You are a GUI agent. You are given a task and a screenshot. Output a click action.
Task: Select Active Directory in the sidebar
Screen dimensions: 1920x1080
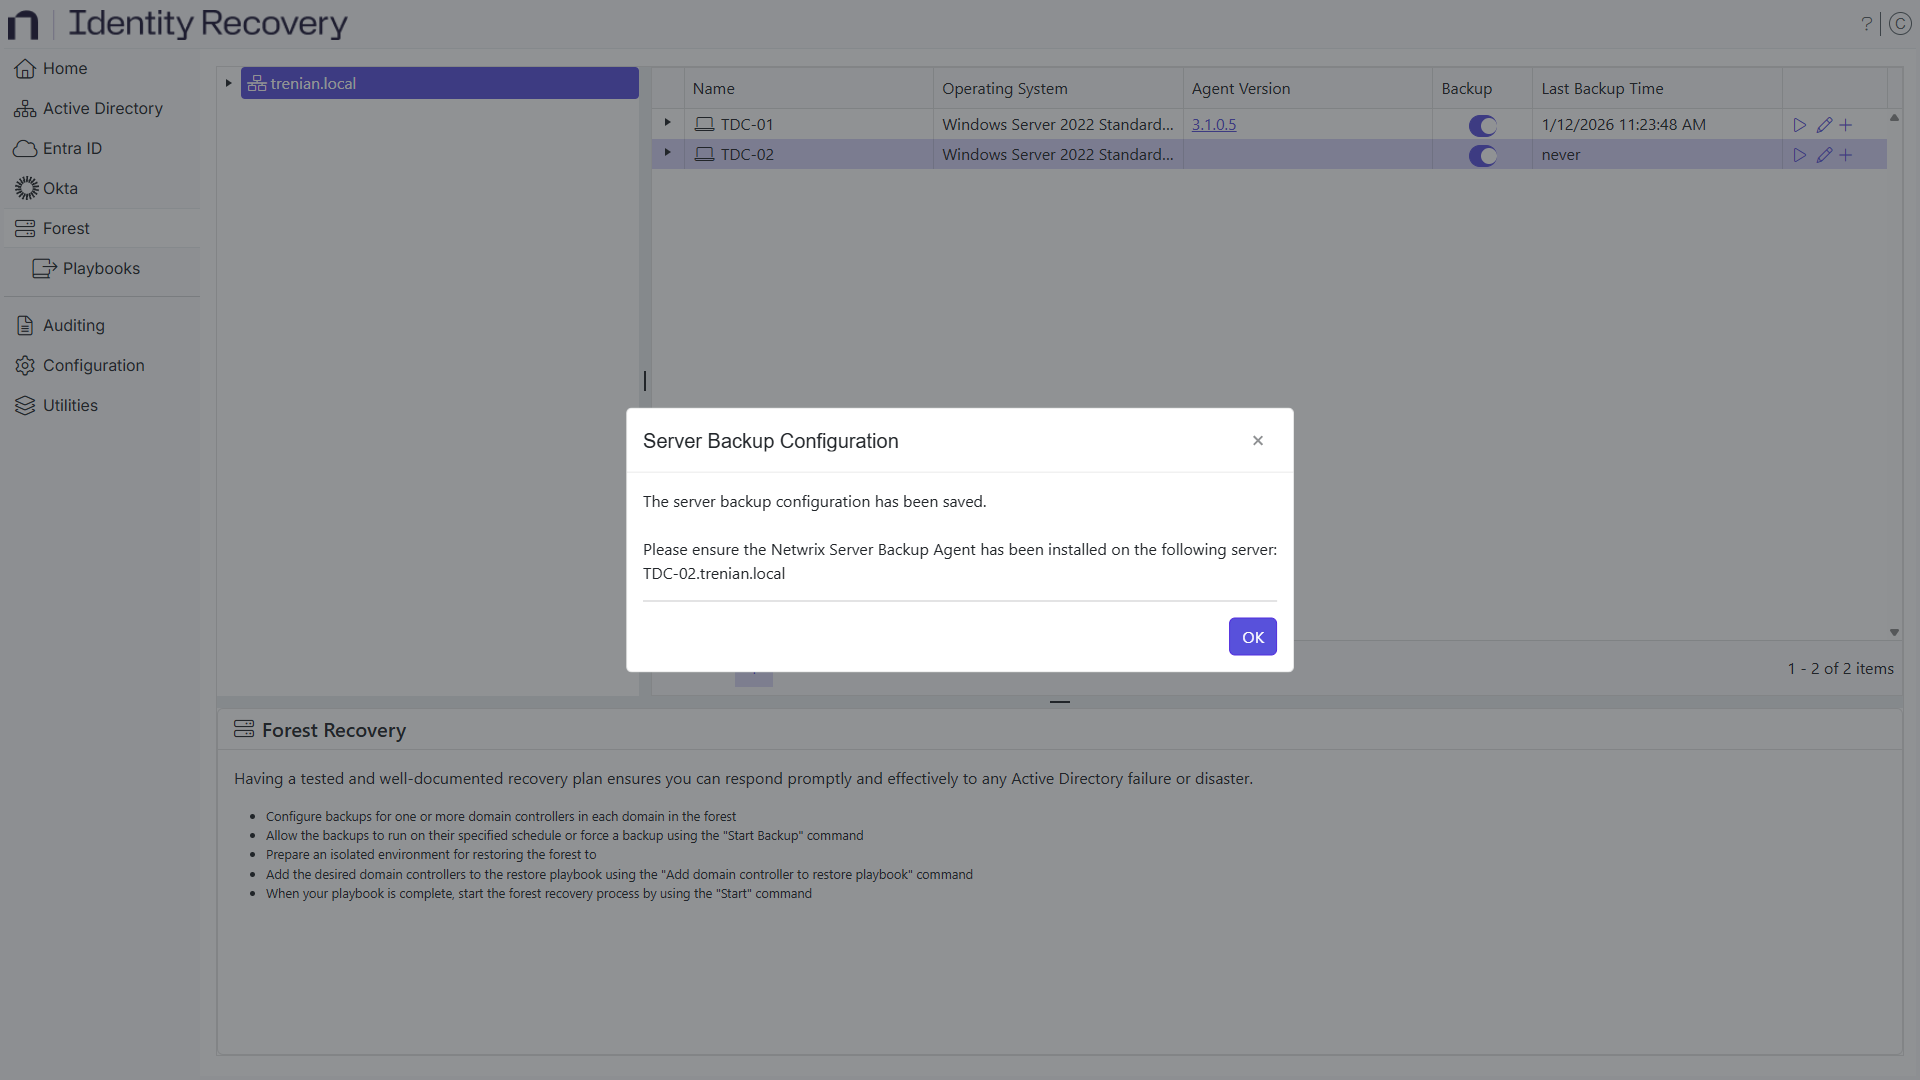click(x=101, y=108)
